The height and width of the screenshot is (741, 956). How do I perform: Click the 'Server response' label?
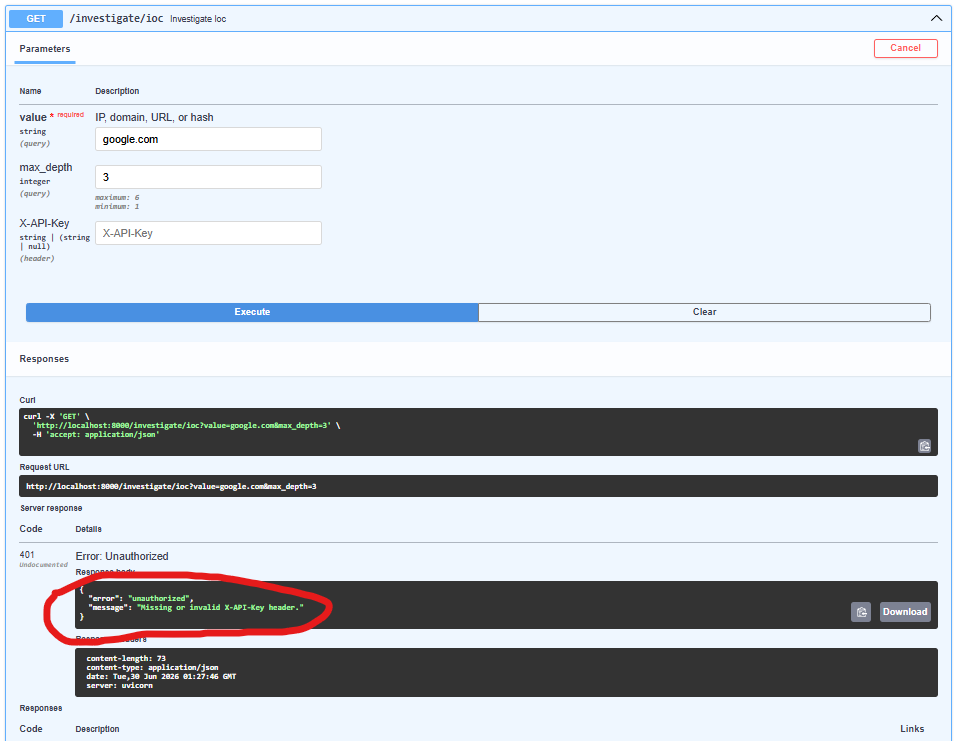coord(51,508)
